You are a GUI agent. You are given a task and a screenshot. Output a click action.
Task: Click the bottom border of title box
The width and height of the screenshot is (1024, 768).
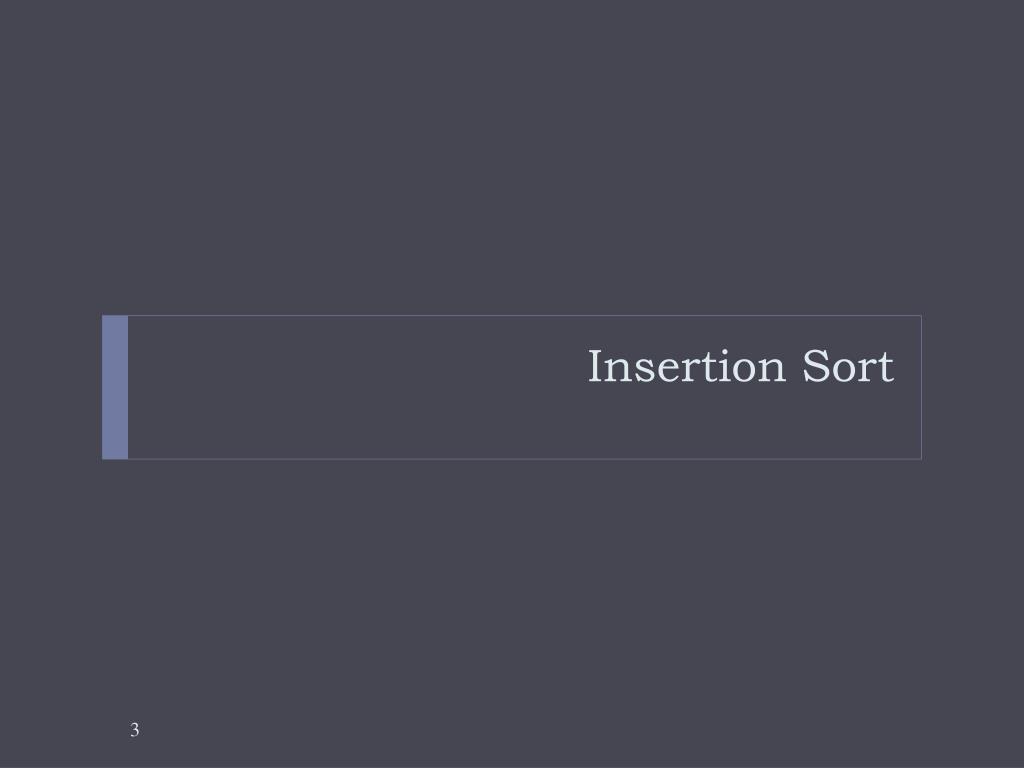525,459
